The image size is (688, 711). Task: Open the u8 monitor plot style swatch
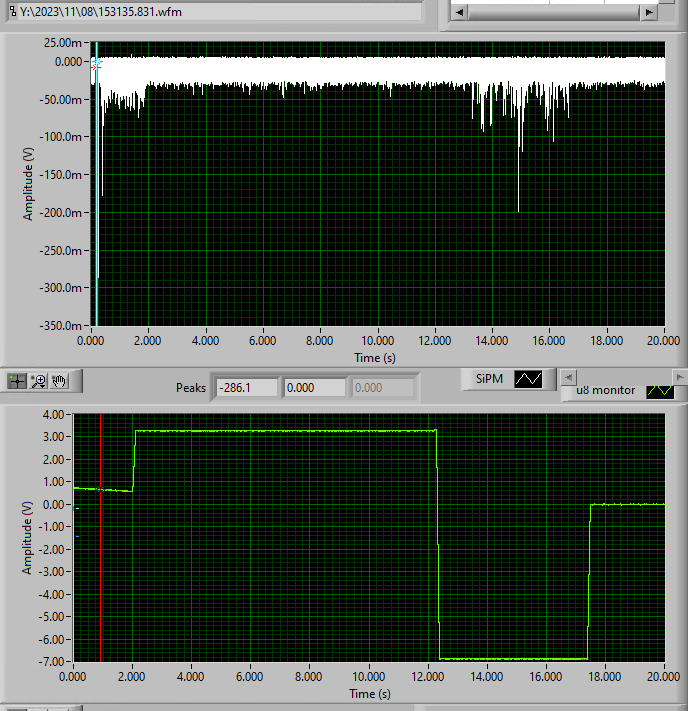click(x=660, y=391)
